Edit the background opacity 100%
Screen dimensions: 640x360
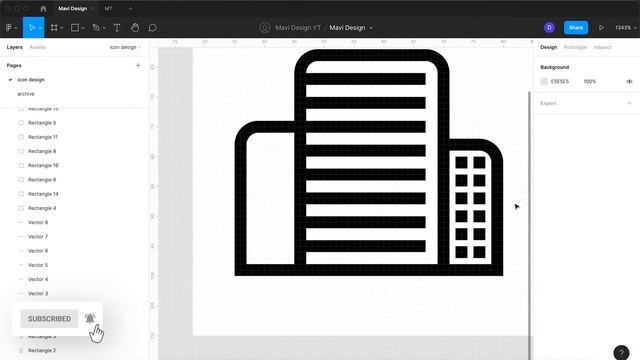pyautogui.click(x=589, y=82)
